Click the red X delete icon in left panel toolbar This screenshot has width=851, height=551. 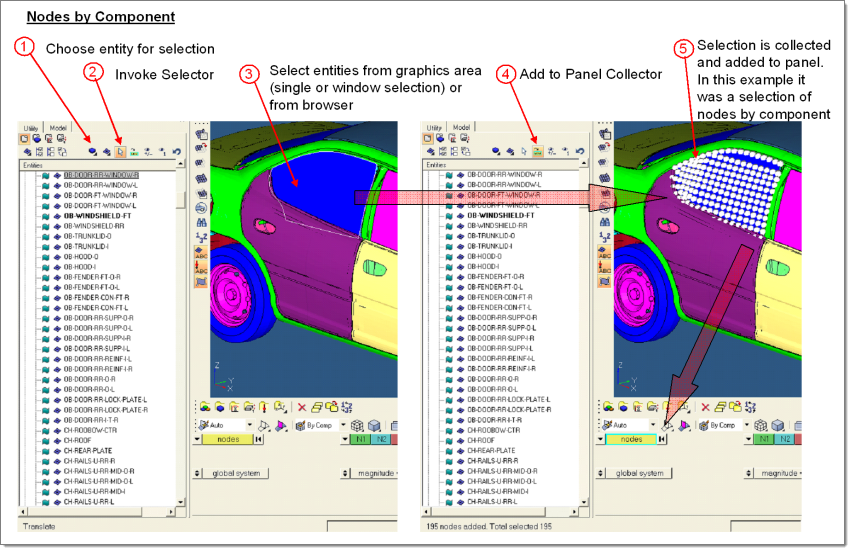[301, 407]
